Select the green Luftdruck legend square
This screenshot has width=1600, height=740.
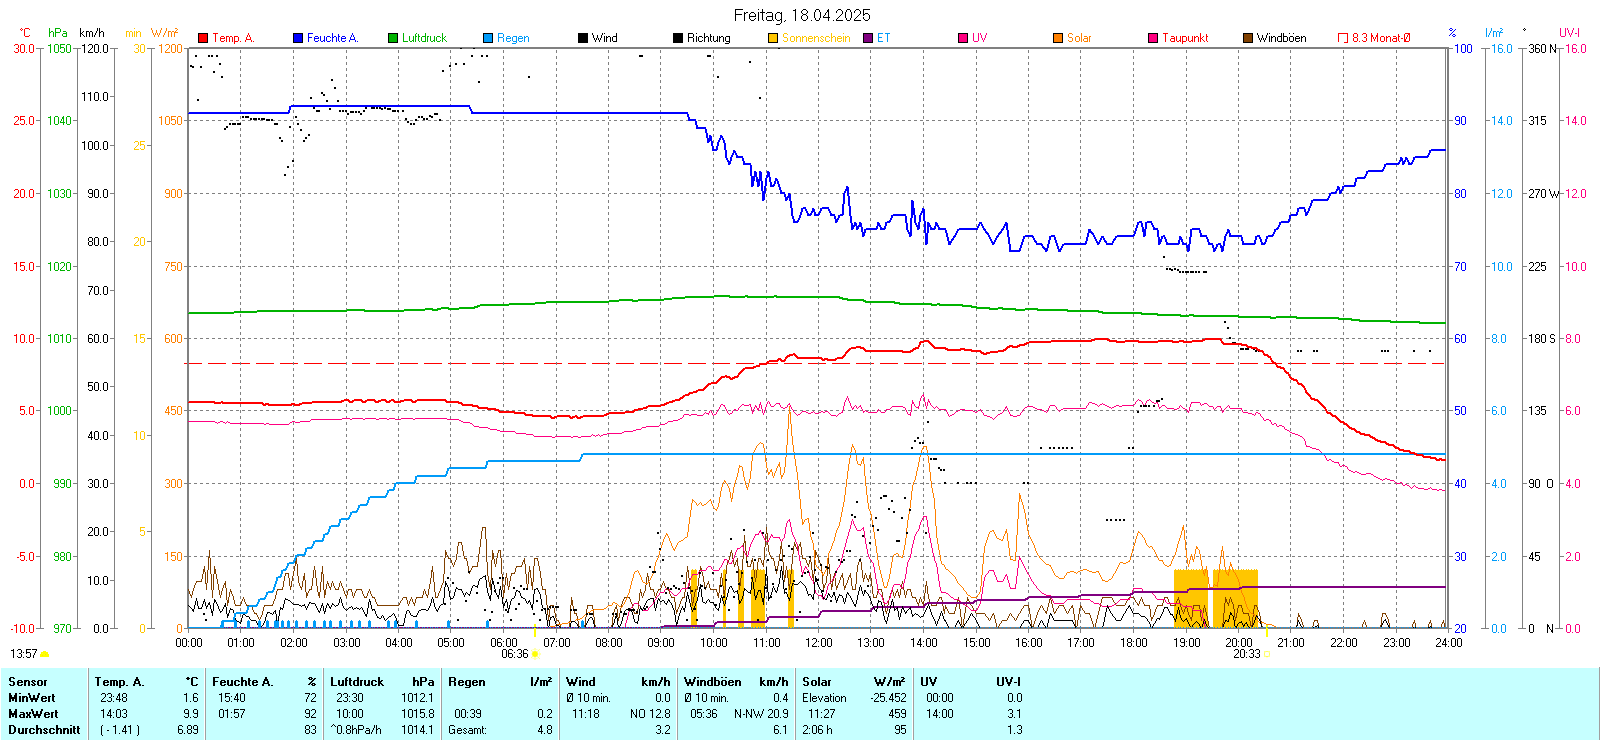(393, 38)
